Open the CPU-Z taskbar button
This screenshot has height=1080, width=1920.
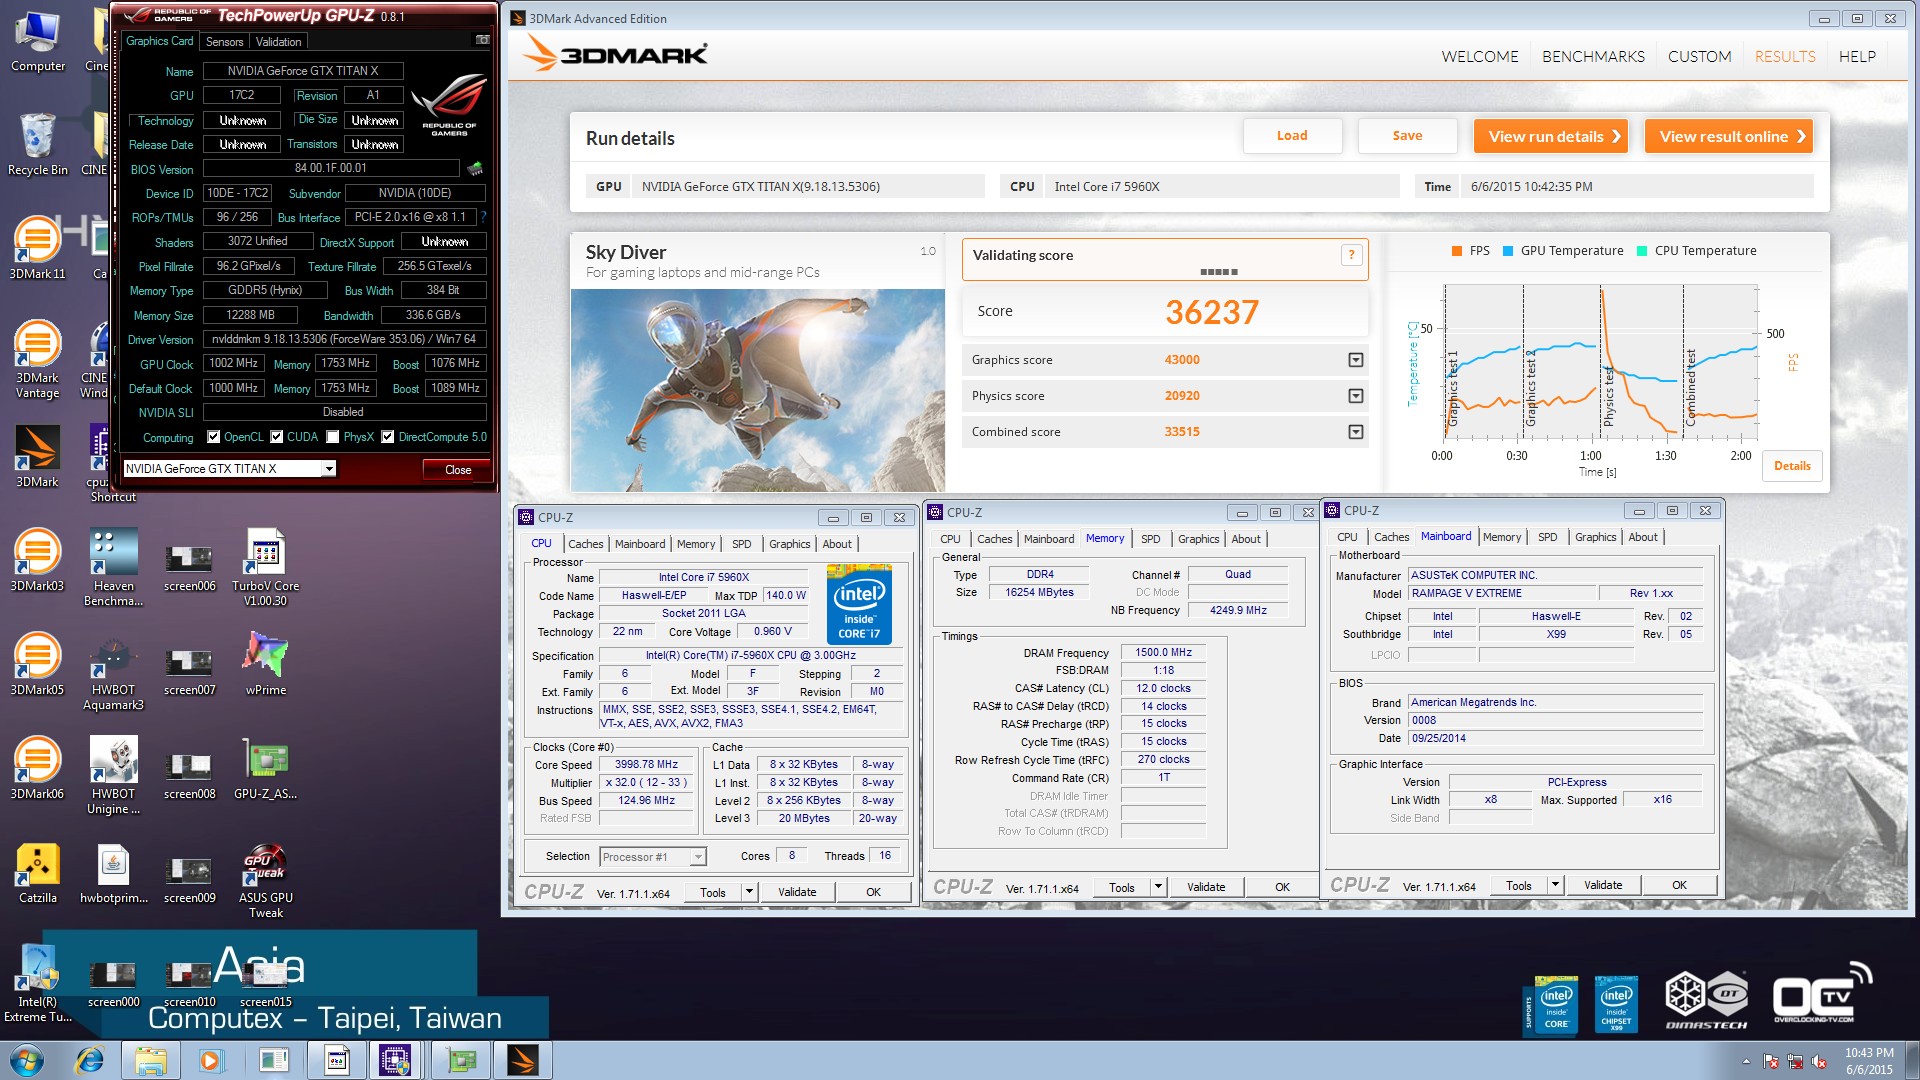pos(395,1060)
